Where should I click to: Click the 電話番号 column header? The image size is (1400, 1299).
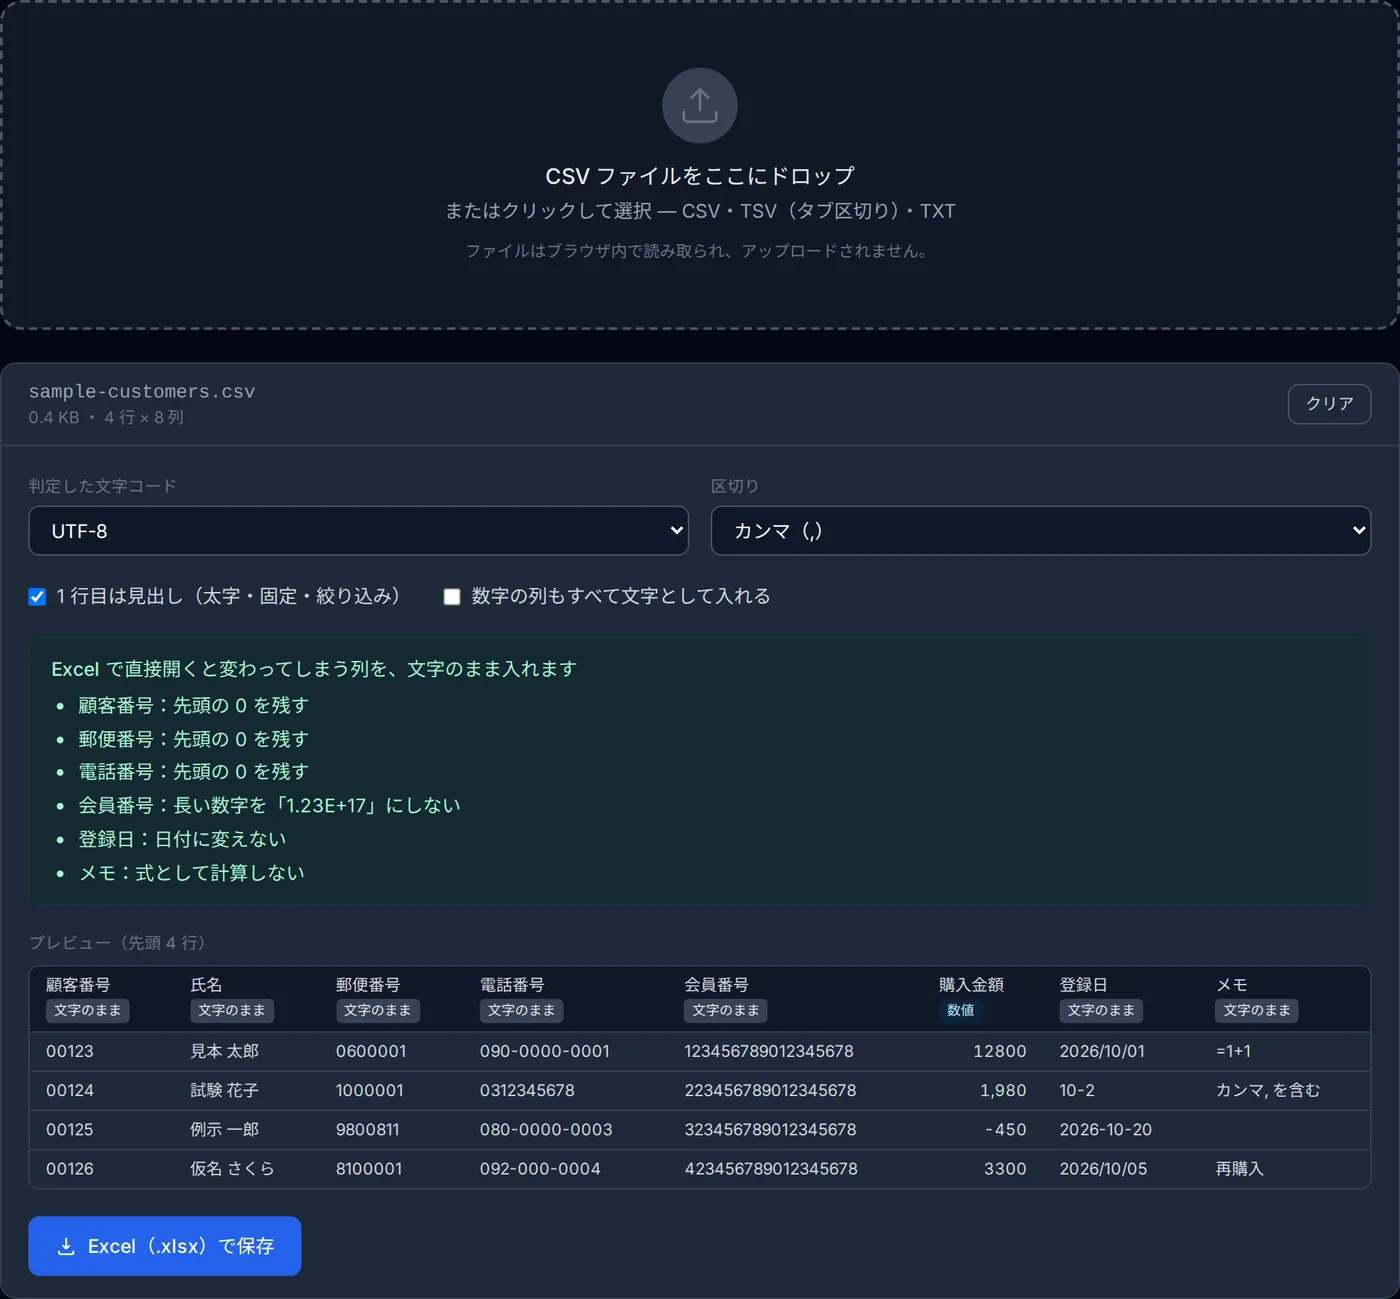(512, 985)
